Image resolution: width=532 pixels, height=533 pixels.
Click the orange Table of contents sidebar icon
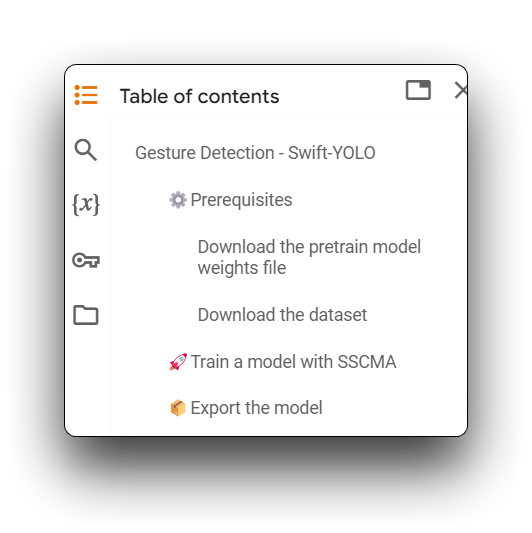pos(86,95)
